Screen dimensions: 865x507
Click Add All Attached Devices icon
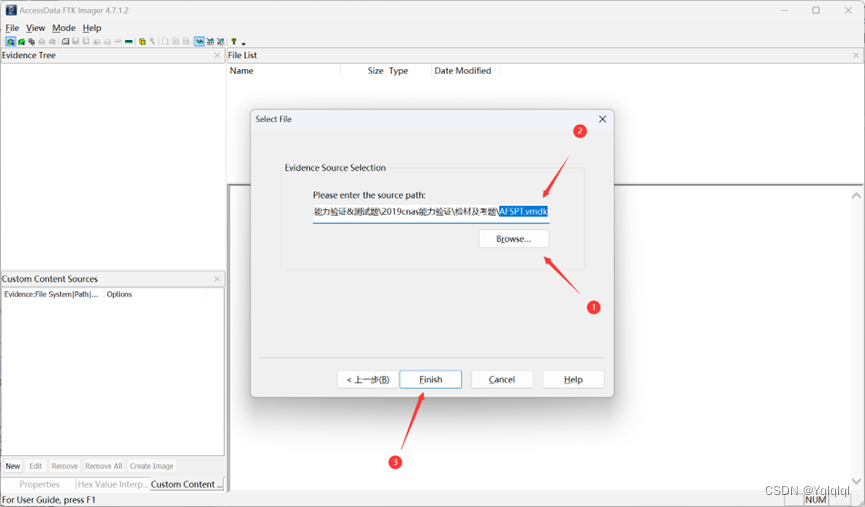(21, 41)
